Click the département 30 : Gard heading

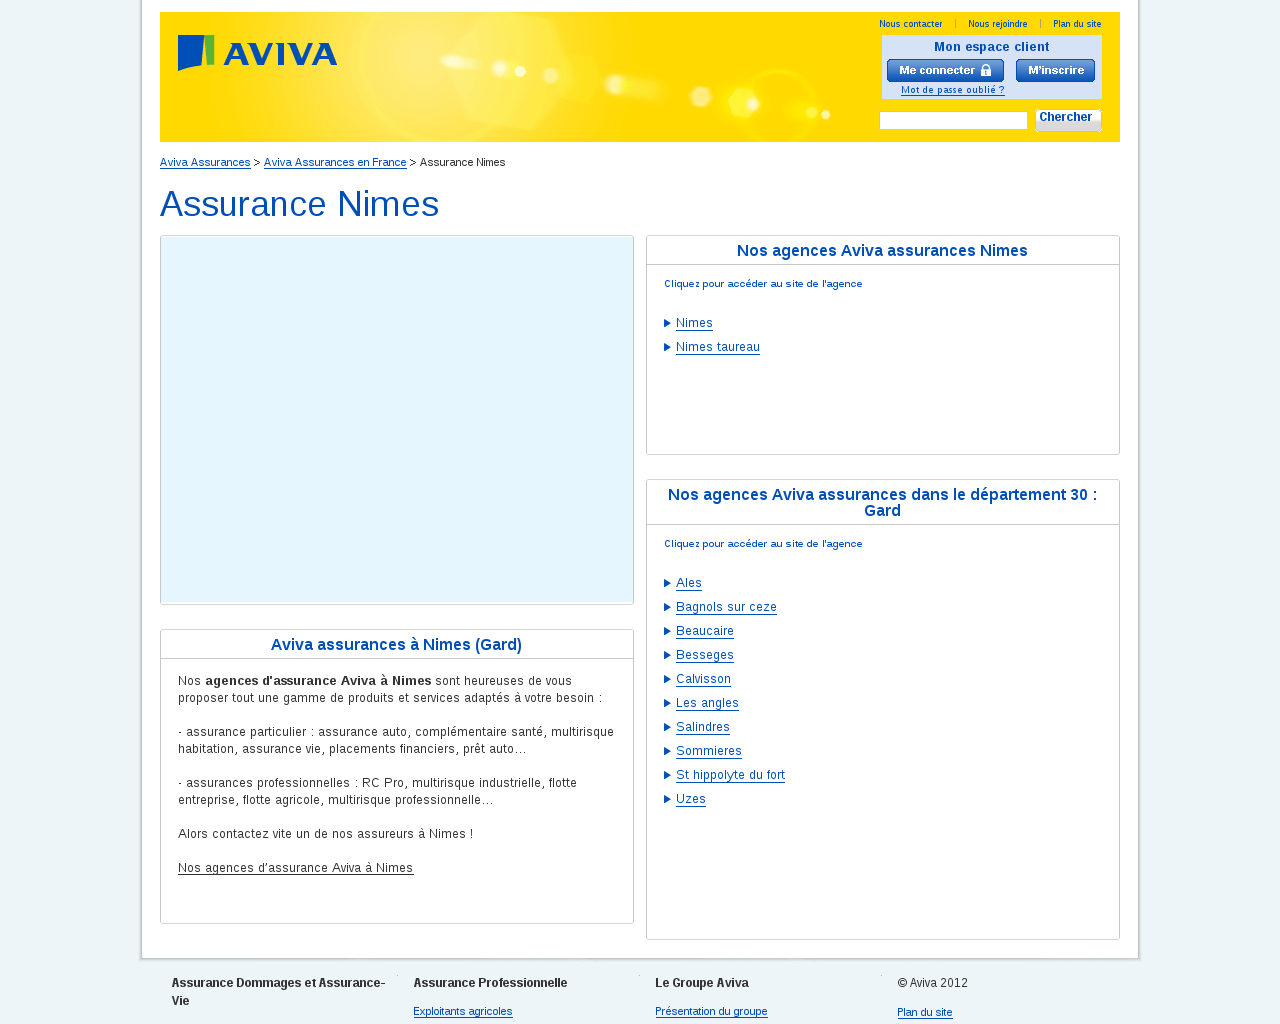tap(882, 502)
